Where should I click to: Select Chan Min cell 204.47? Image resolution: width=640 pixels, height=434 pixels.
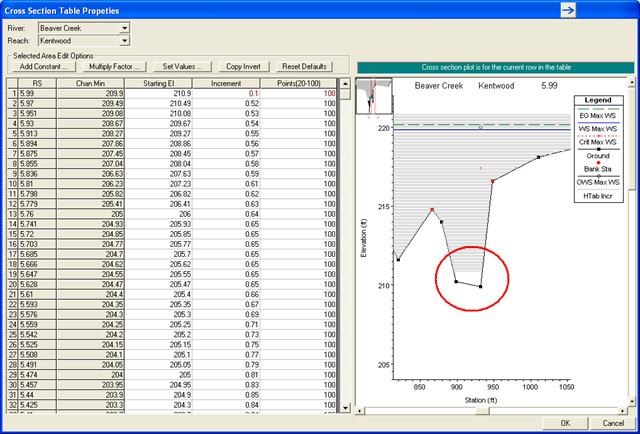click(90, 284)
